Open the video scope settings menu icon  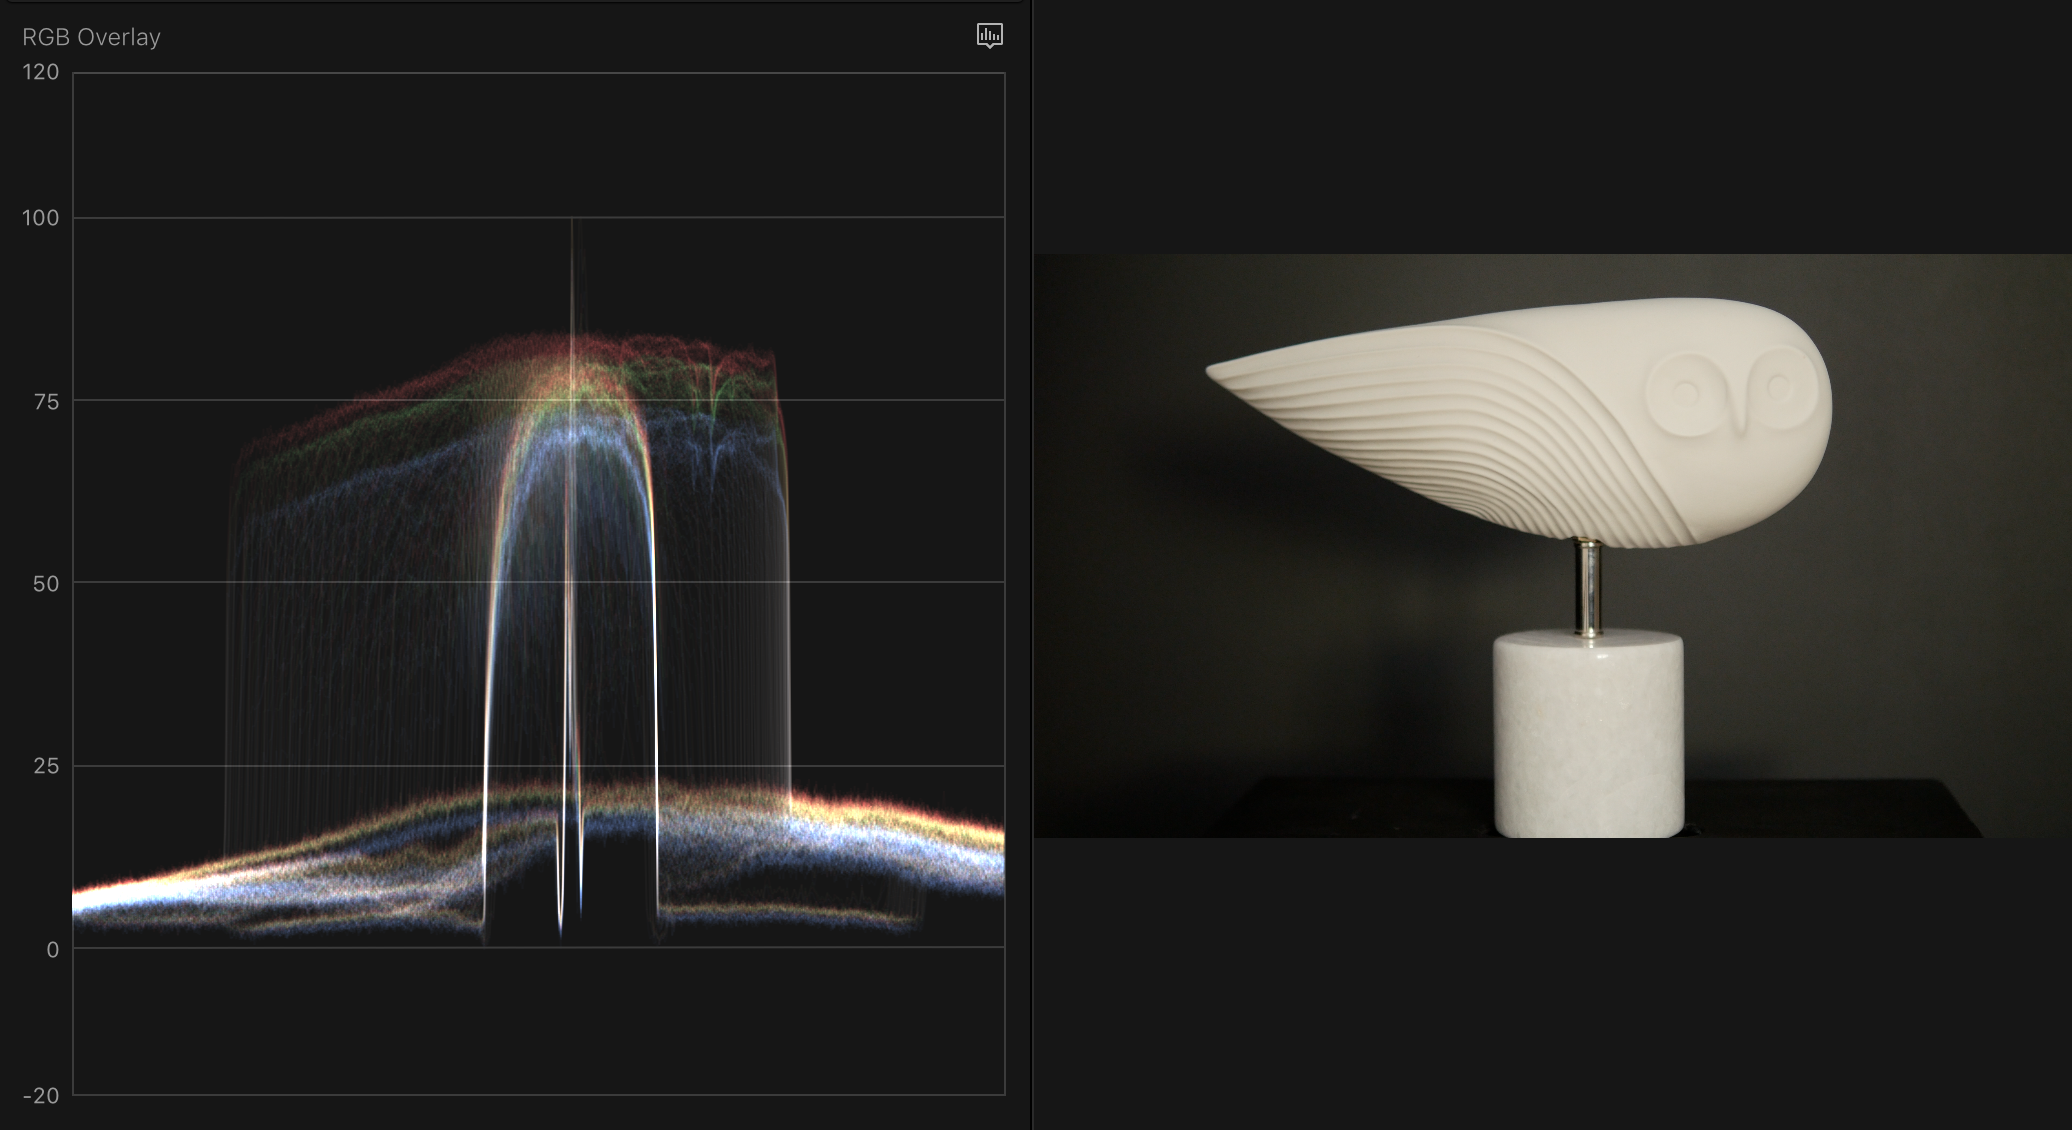pyautogui.click(x=989, y=36)
